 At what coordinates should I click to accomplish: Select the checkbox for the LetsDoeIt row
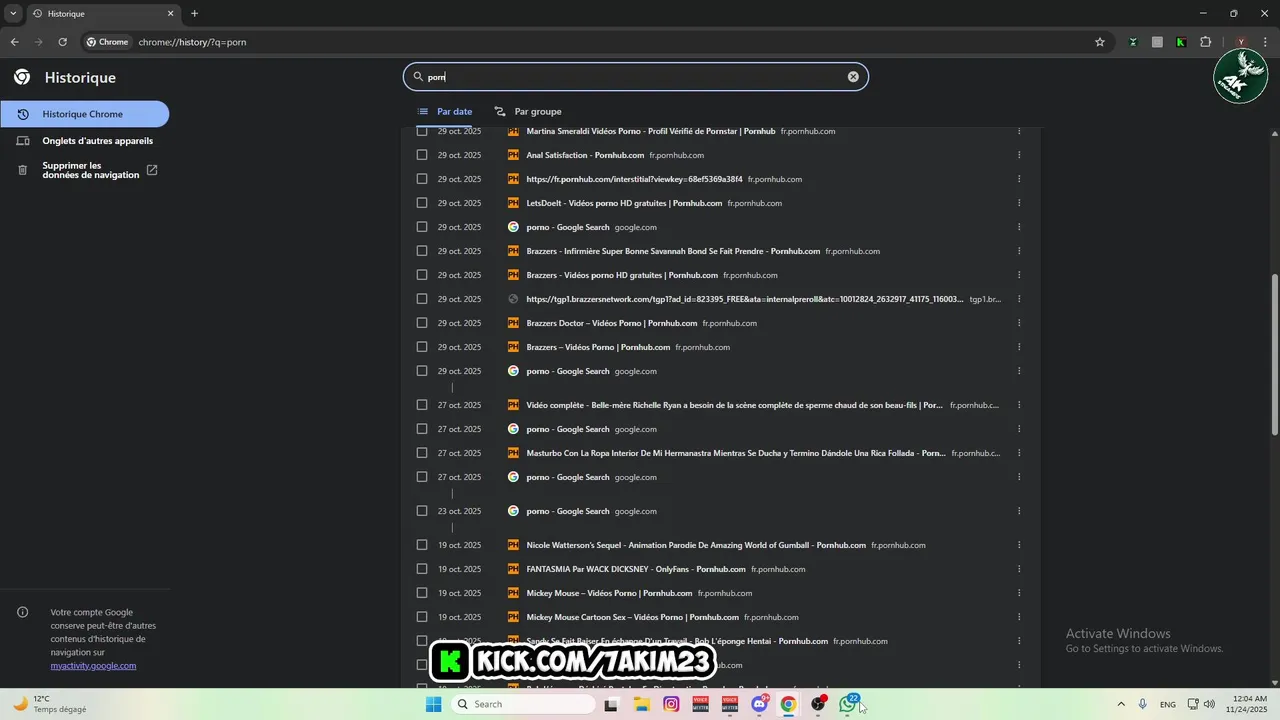click(x=422, y=203)
